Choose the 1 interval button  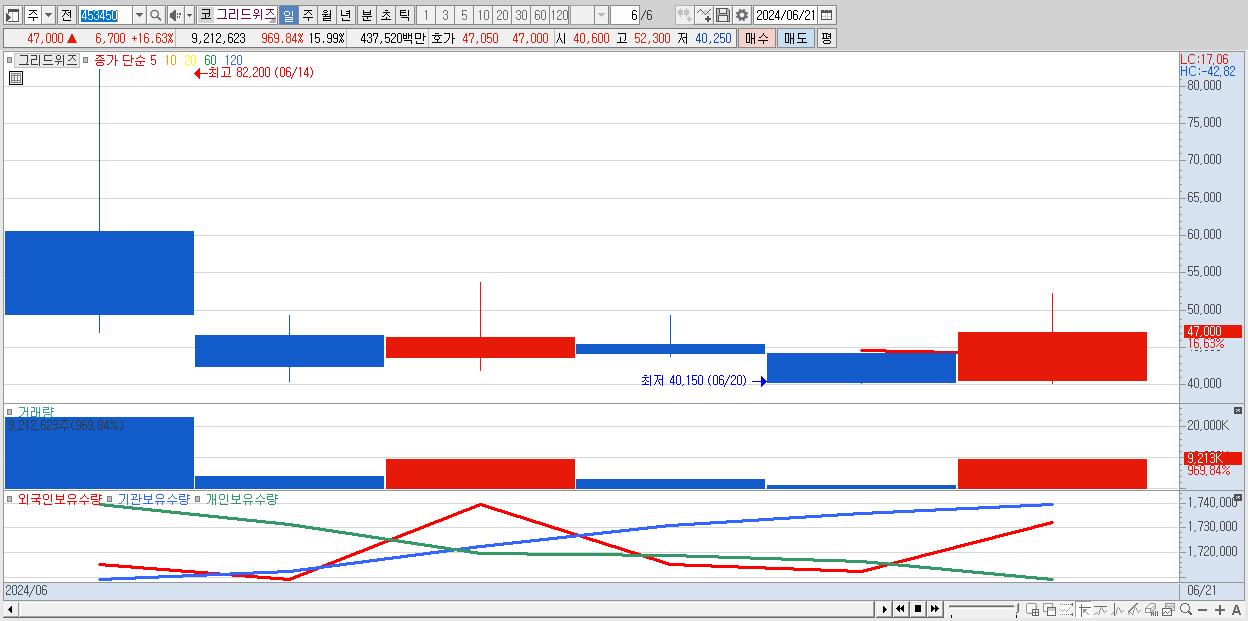click(425, 15)
